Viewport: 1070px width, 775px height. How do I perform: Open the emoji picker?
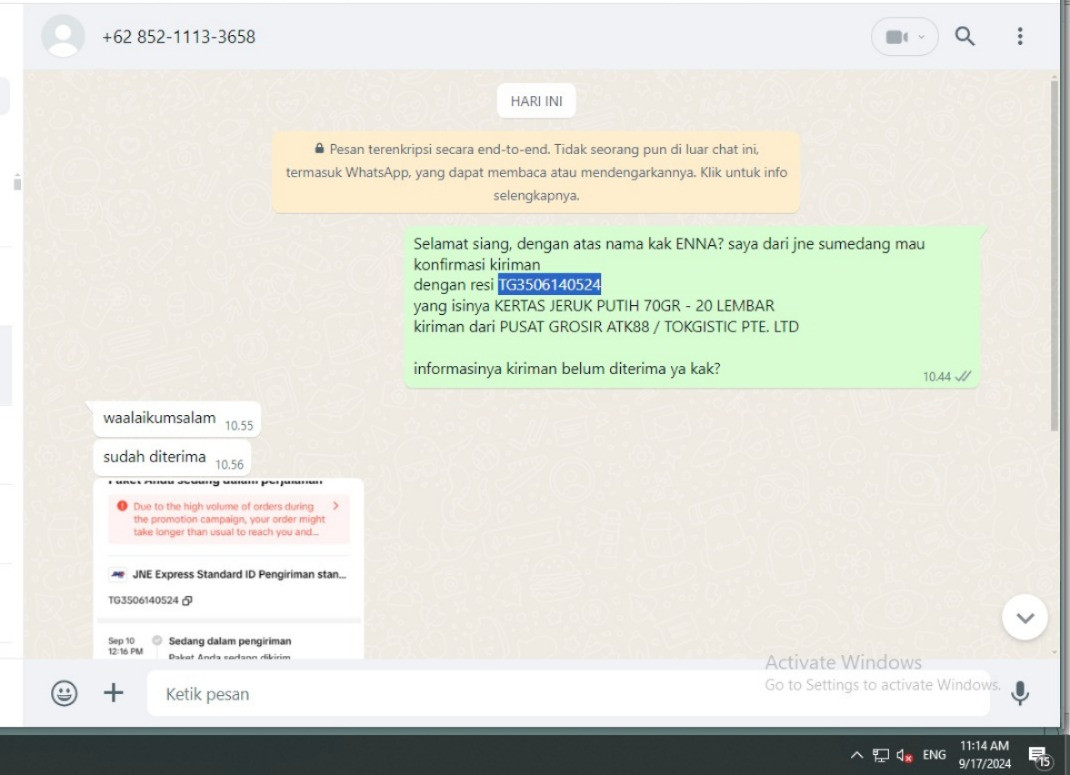coord(64,693)
